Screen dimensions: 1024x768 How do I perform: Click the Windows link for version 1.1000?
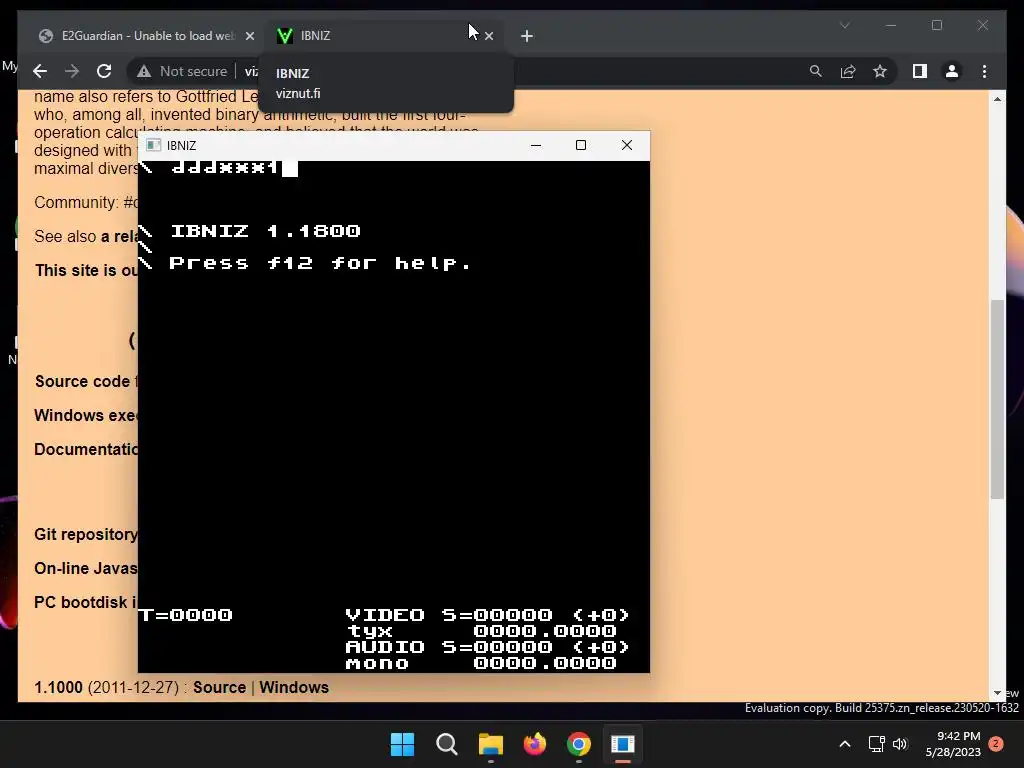(x=294, y=688)
